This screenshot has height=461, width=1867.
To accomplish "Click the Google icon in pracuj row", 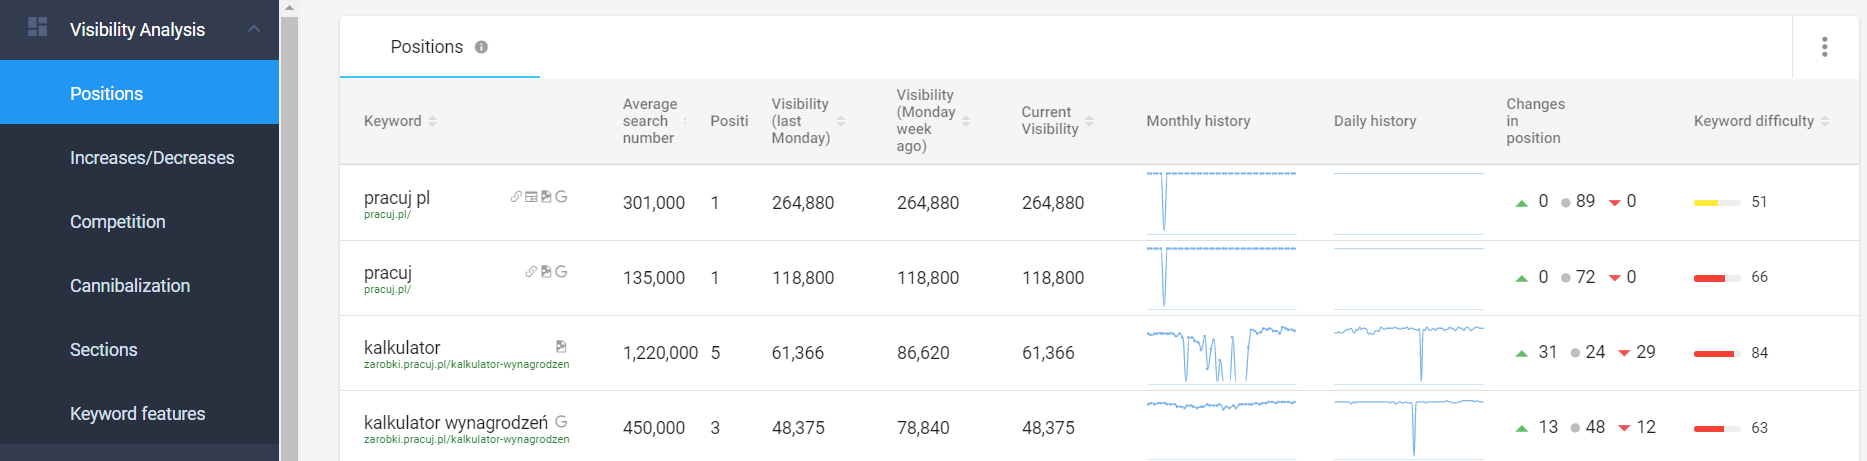I will point(561,272).
